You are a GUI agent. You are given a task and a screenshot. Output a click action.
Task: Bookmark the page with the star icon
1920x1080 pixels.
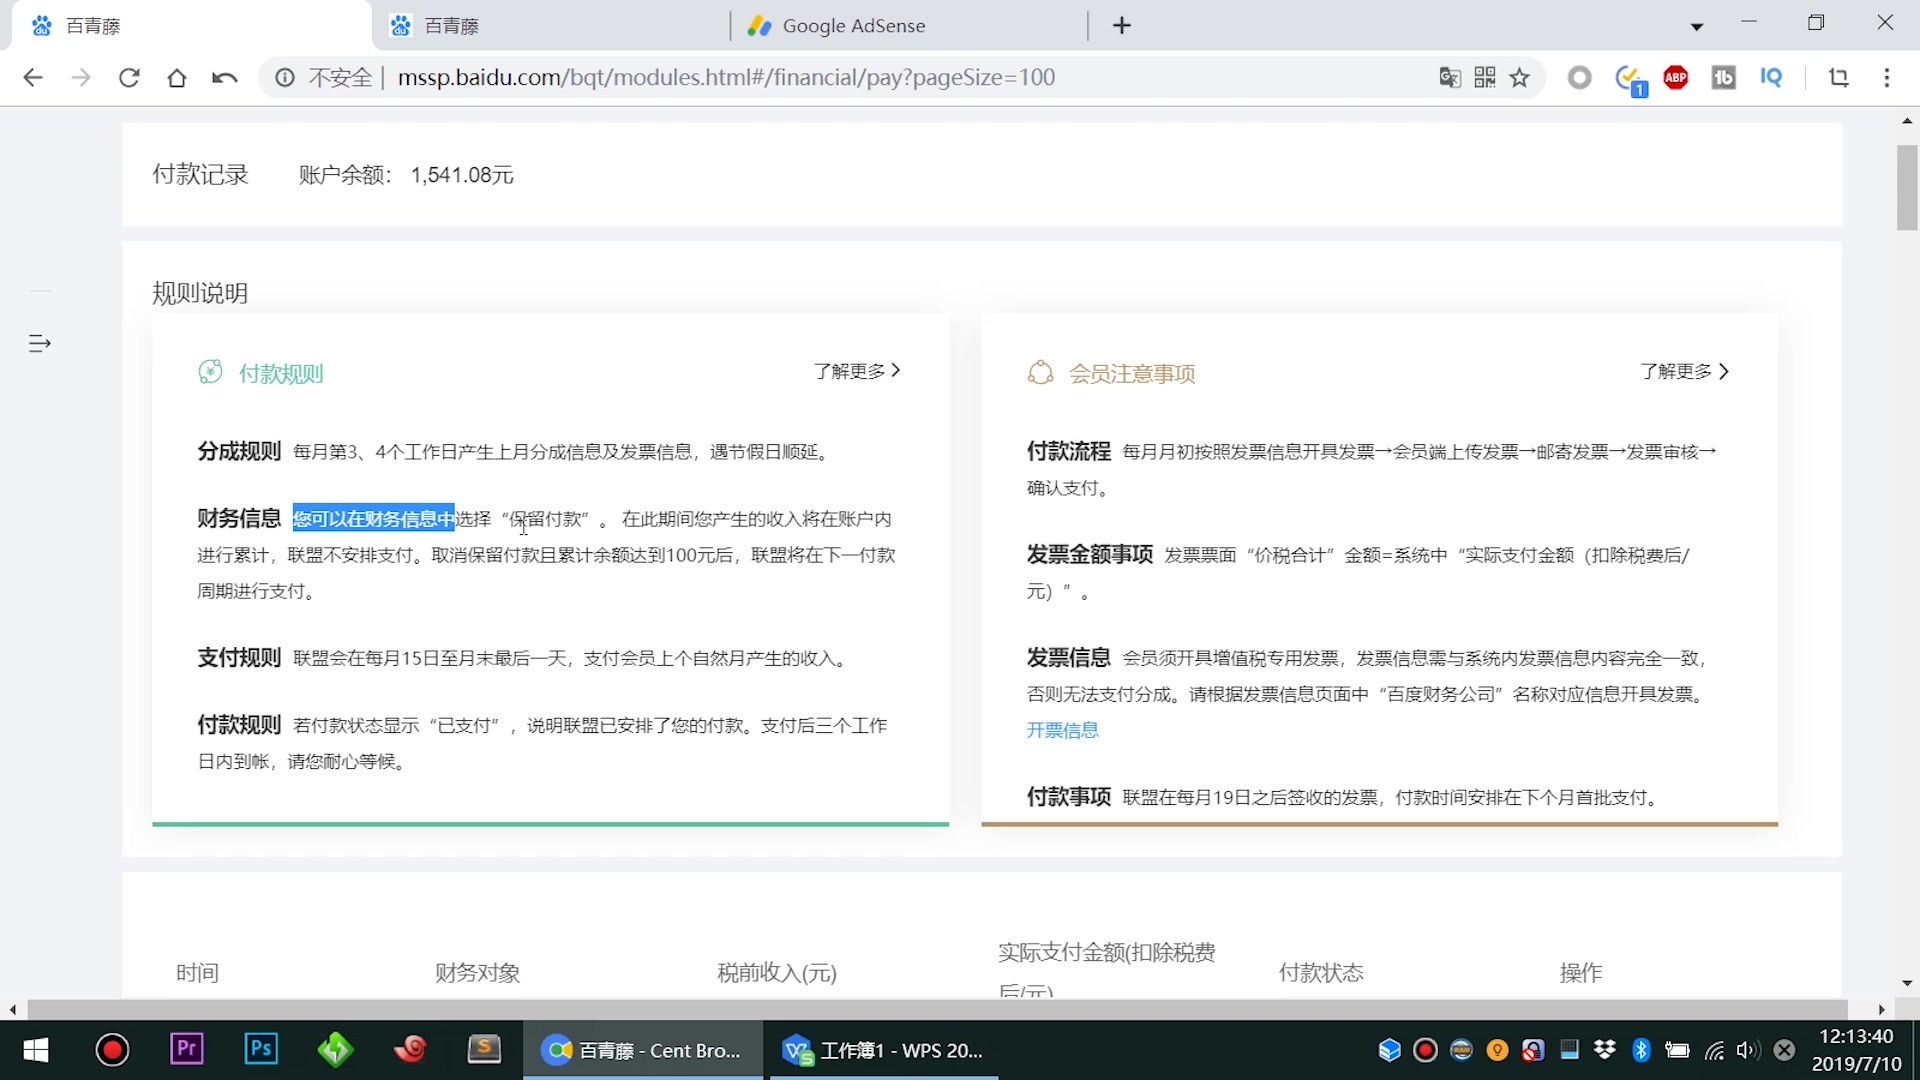[x=1520, y=77]
